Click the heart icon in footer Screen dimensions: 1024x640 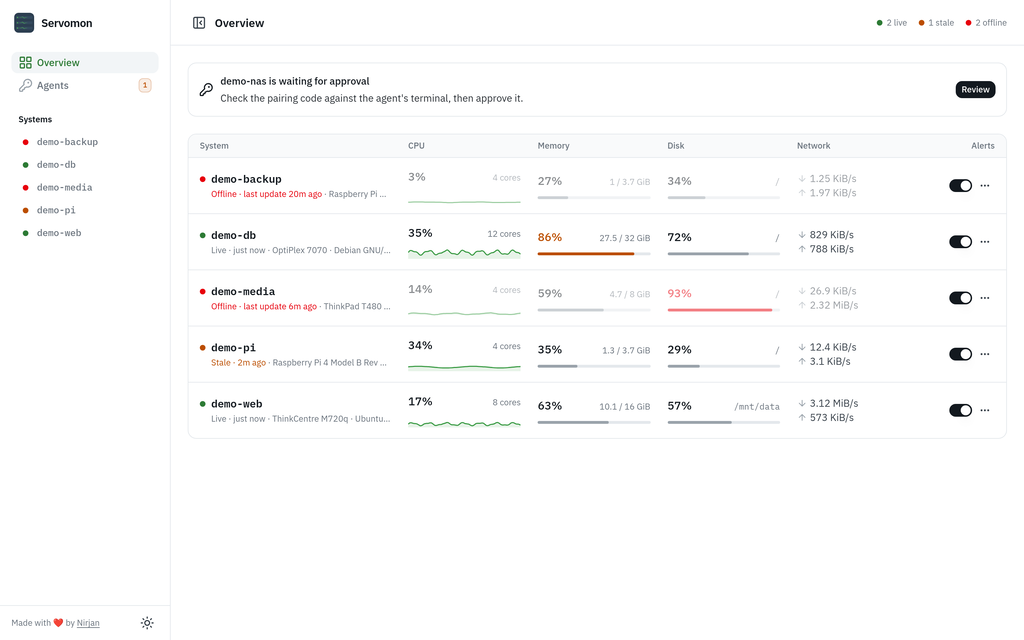58,622
